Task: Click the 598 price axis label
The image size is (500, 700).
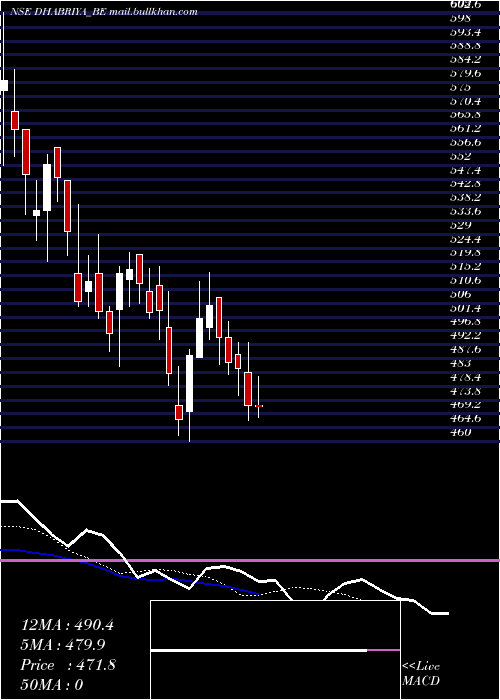Action: tap(460, 18)
